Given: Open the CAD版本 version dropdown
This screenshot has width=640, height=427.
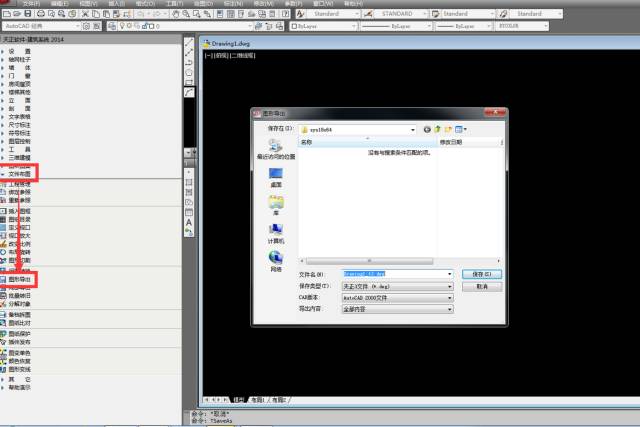Looking at the screenshot, I should pos(450,297).
